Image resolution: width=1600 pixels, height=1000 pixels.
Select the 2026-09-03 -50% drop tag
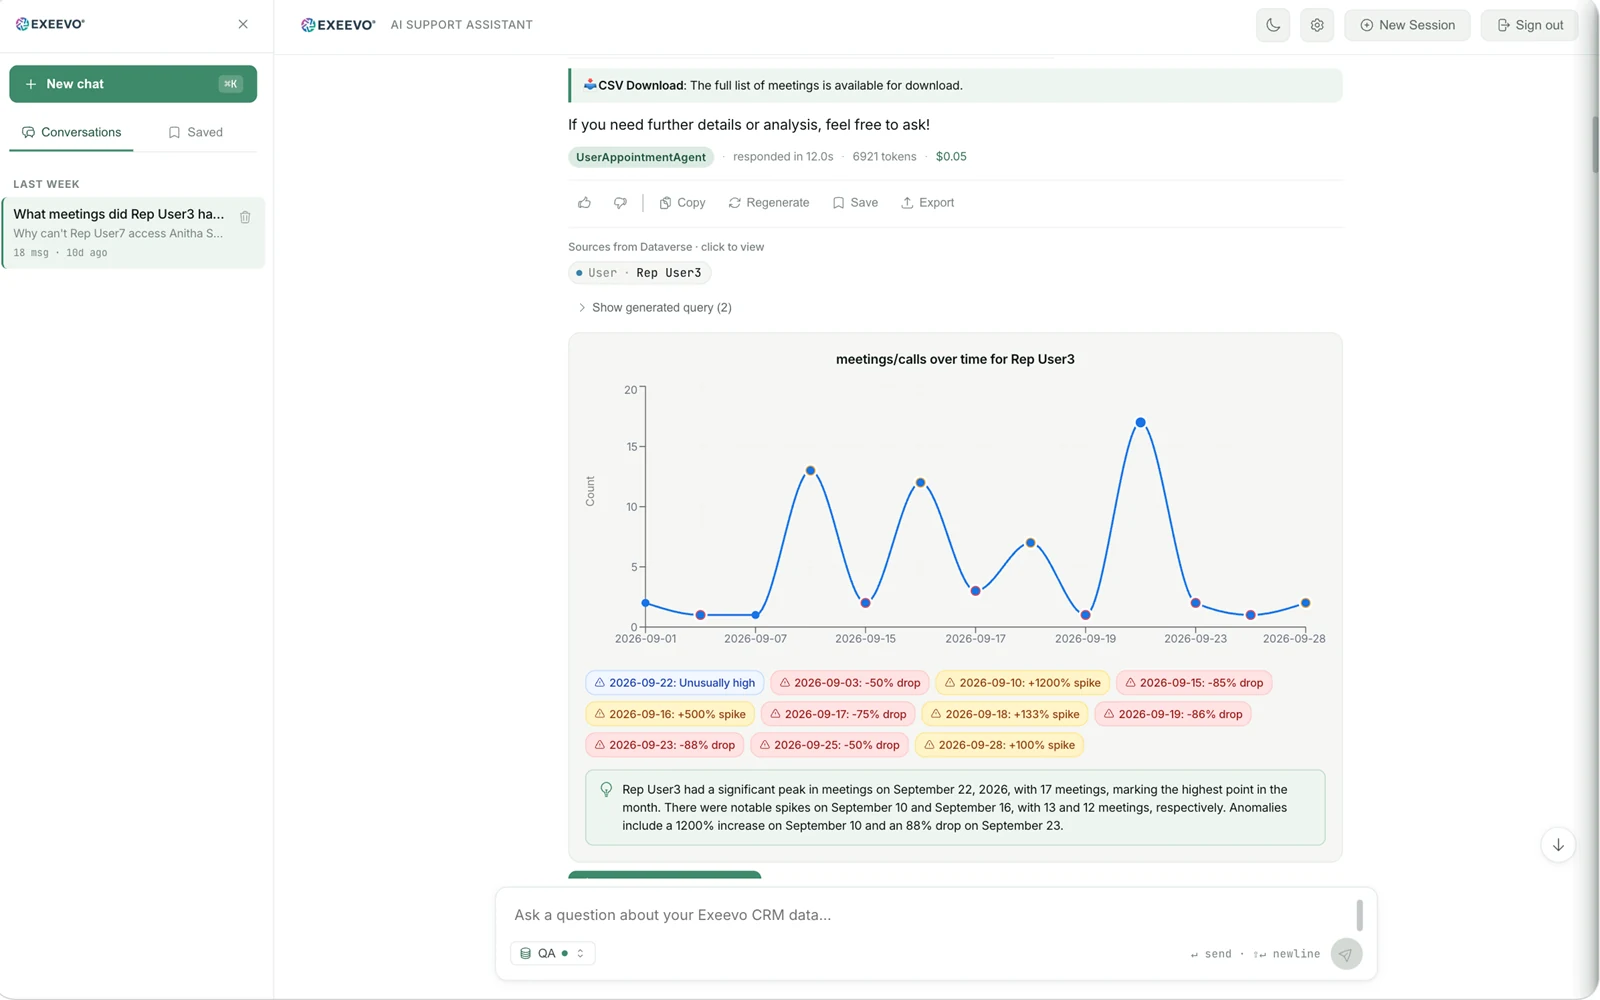(x=849, y=683)
